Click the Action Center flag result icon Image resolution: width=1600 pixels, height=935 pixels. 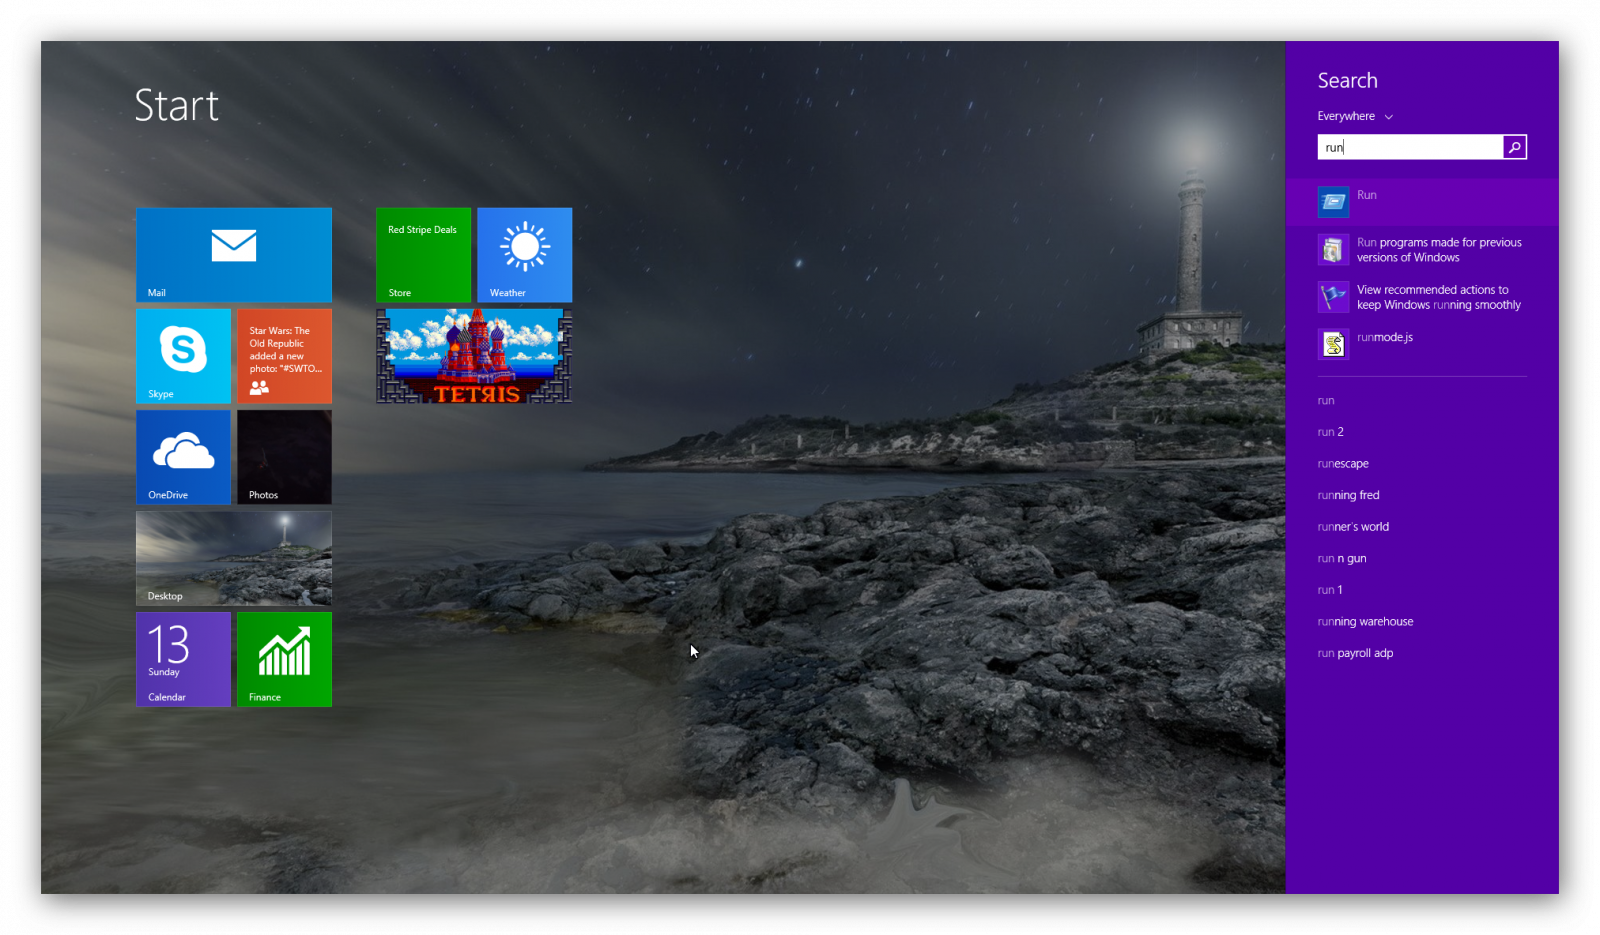tap(1333, 297)
